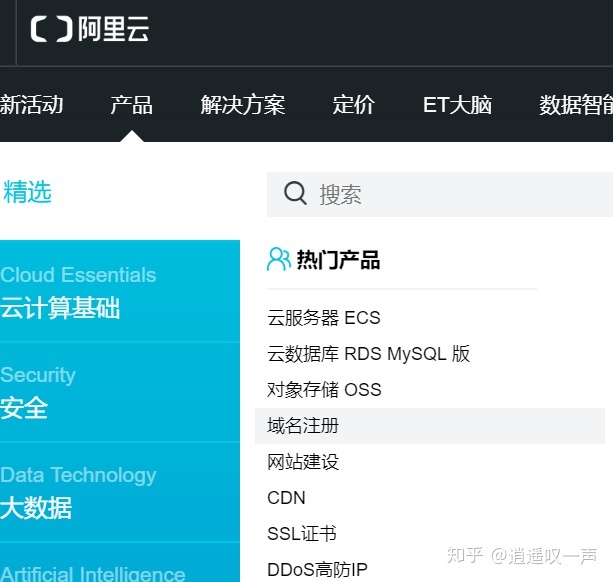613x582 pixels.
Task: Click the search magnifier icon
Action: tap(295, 193)
